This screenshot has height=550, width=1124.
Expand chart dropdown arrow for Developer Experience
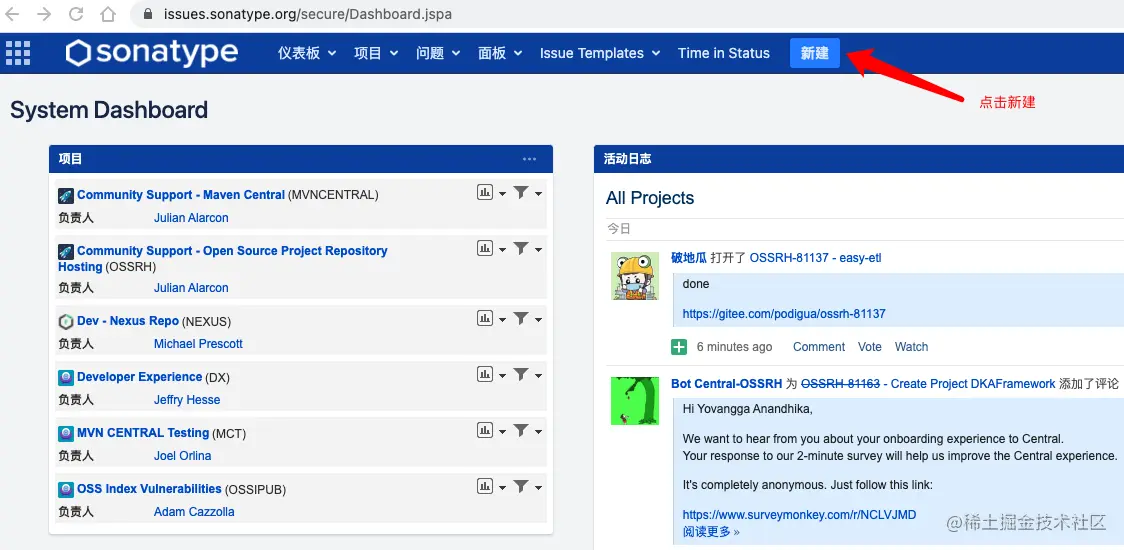(502, 375)
